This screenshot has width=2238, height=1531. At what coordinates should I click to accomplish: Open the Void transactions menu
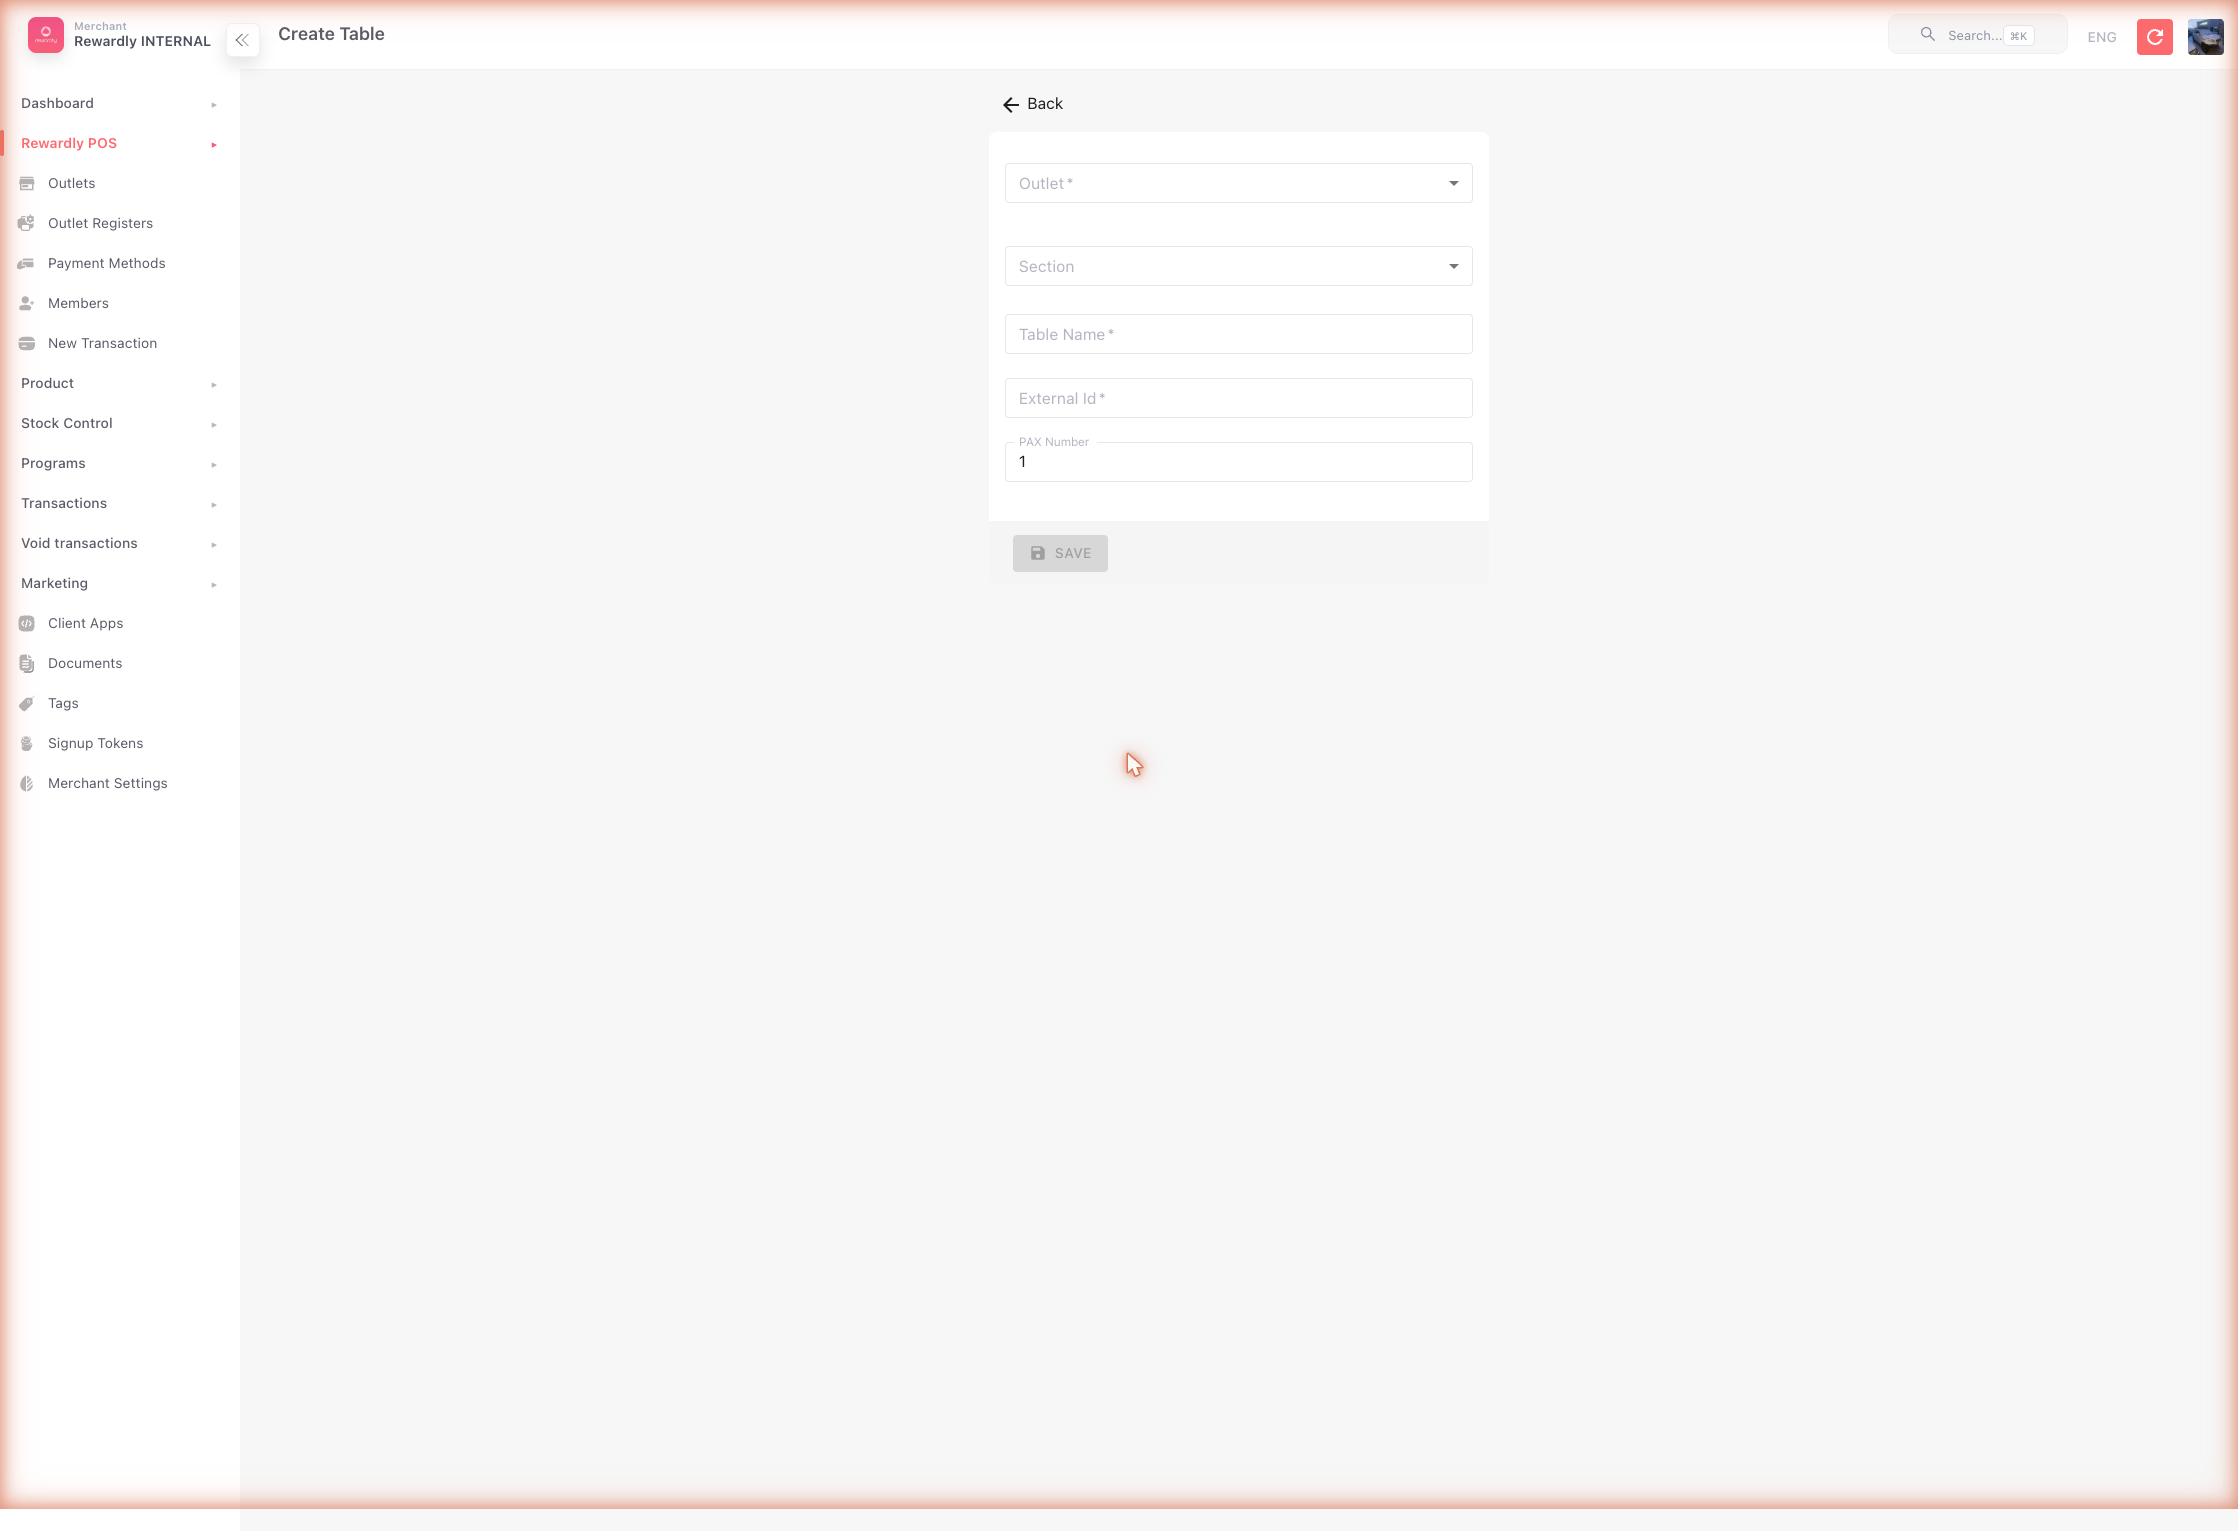click(x=79, y=543)
